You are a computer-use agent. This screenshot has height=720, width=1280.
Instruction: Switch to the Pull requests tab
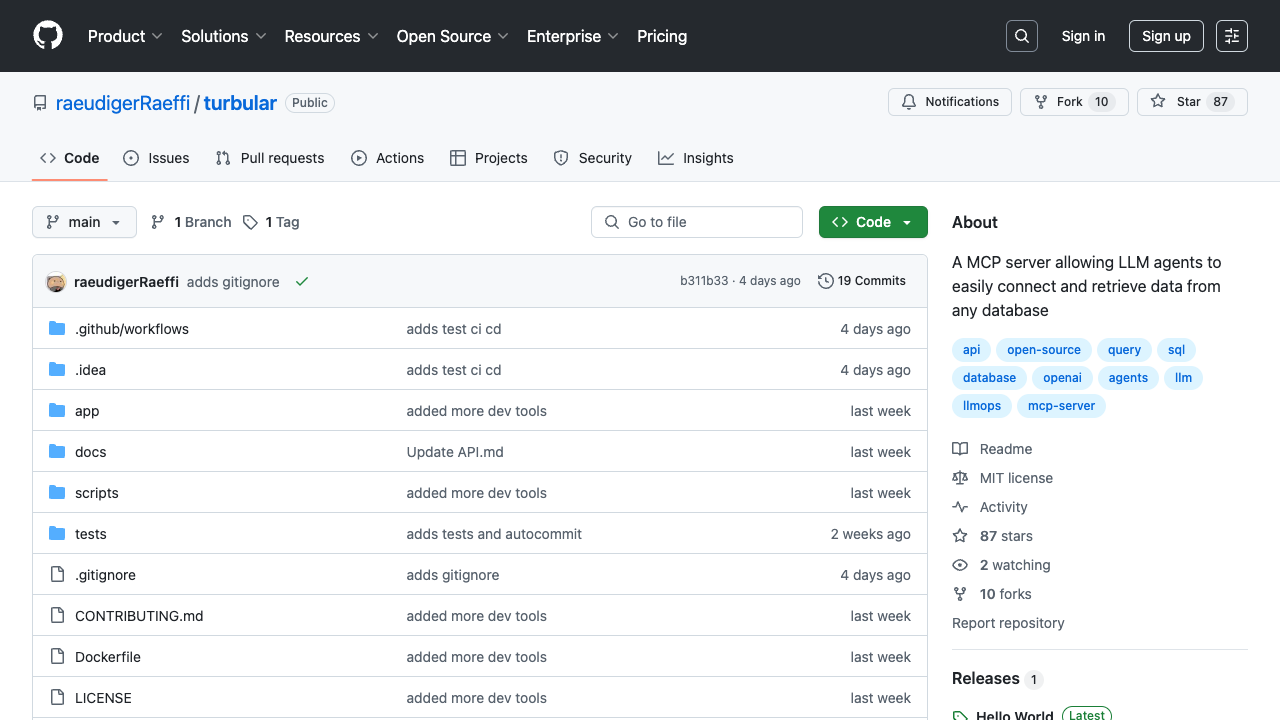pyautogui.click(x=270, y=158)
